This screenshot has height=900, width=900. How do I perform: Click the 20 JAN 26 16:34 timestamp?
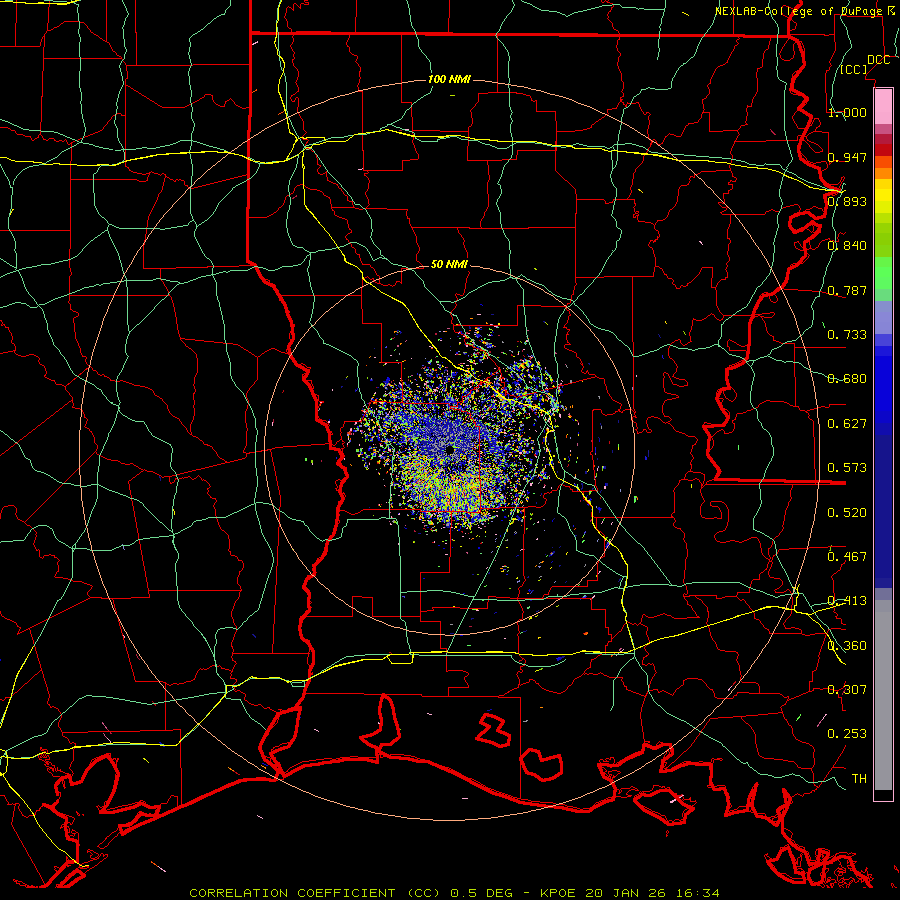[x=652, y=893]
